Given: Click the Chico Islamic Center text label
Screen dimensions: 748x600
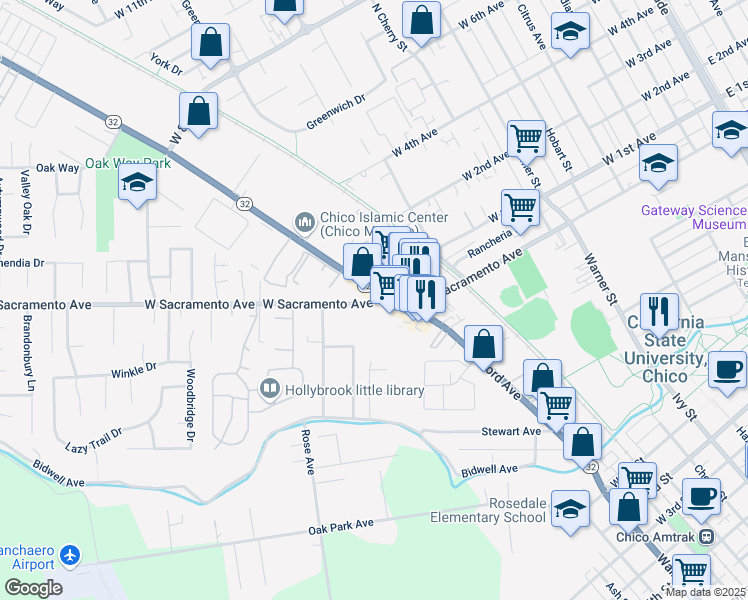Looking at the screenshot, I should (384, 224).
